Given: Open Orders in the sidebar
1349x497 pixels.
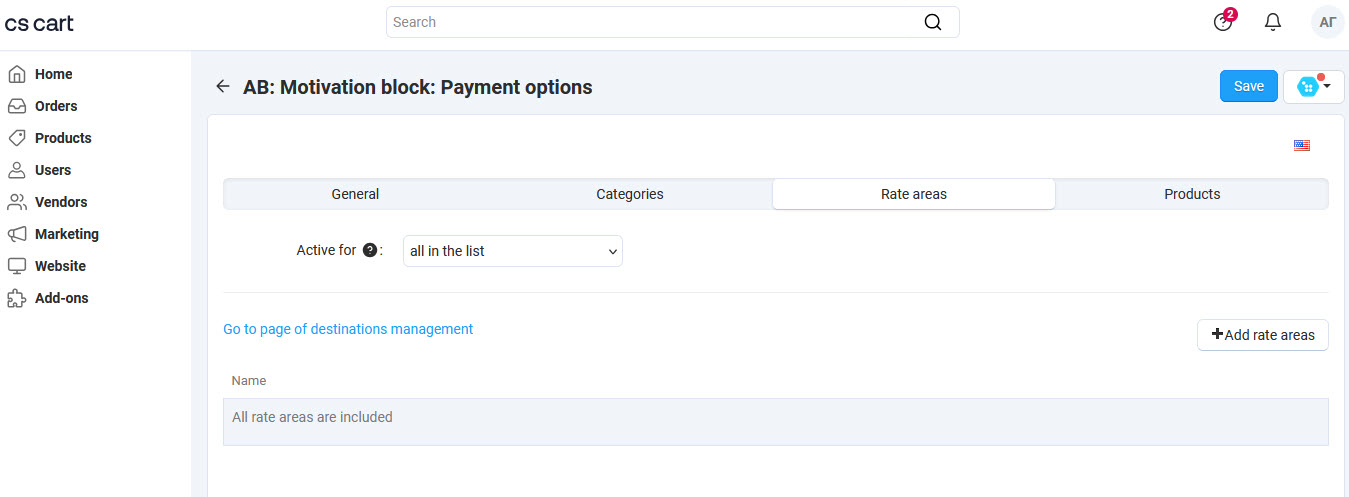Looking at the screenshot, I should 56,106.
